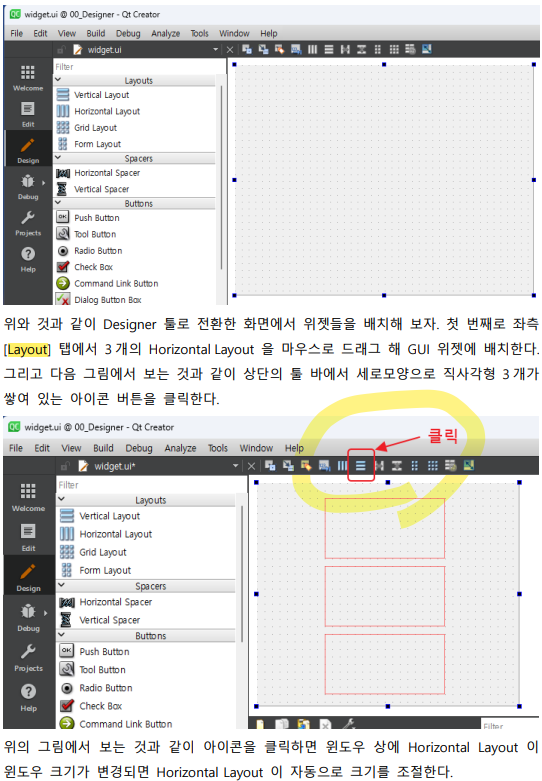Image resolution: width=542 pixels, height=781 pixels.
Task: Toggle the lock icon beside widget.ui, upper screenshot
Action: coord(61,49)
